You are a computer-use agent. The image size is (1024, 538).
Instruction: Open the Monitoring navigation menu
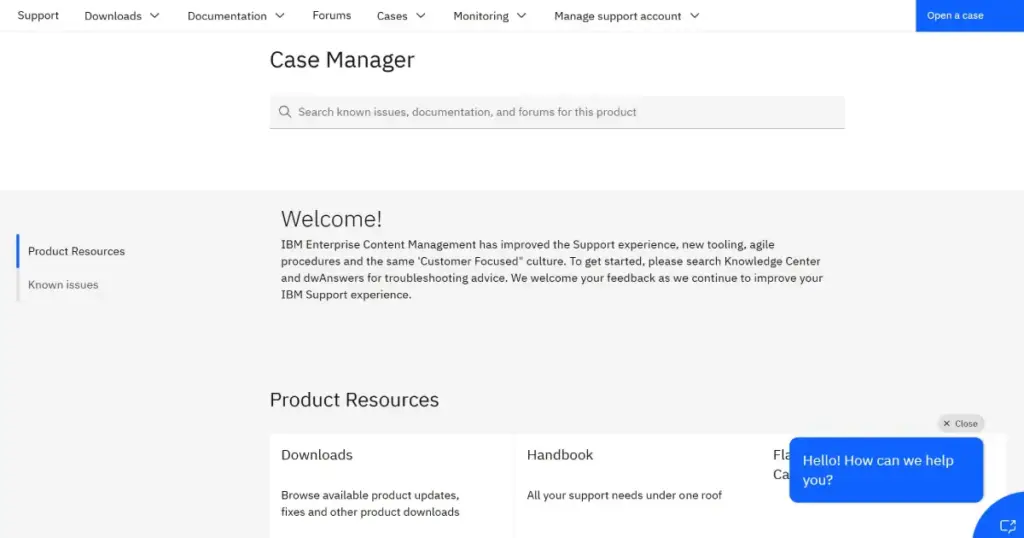[490, 16]
